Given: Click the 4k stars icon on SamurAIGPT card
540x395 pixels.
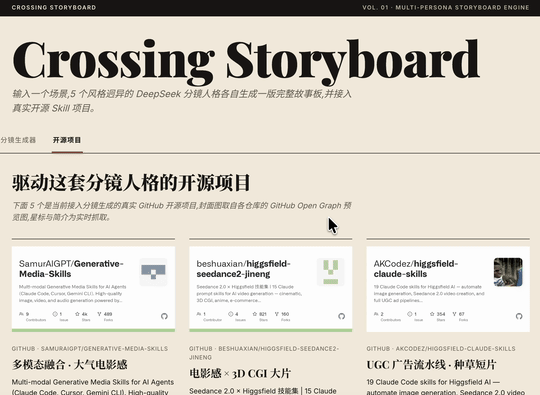Looking at the screenshot, I should [77, 314].
